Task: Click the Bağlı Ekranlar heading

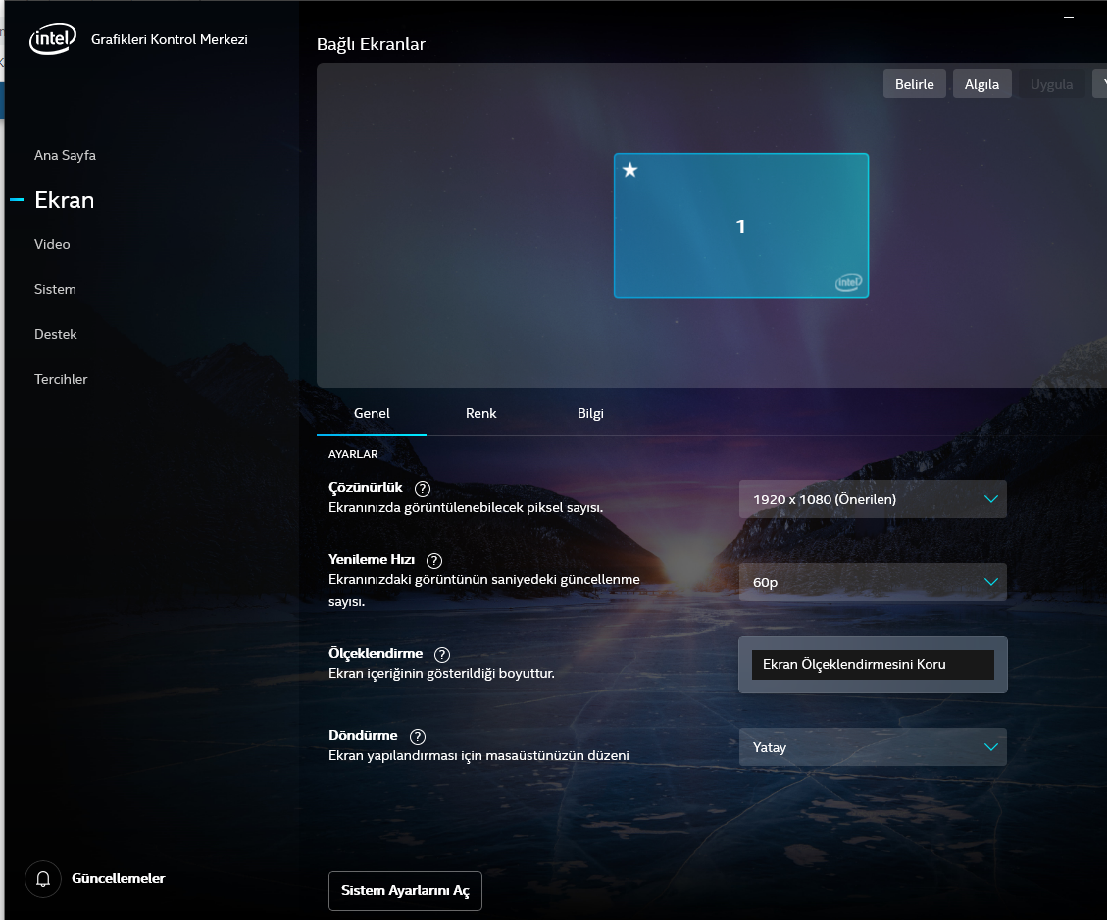Action: pos(371,44)
